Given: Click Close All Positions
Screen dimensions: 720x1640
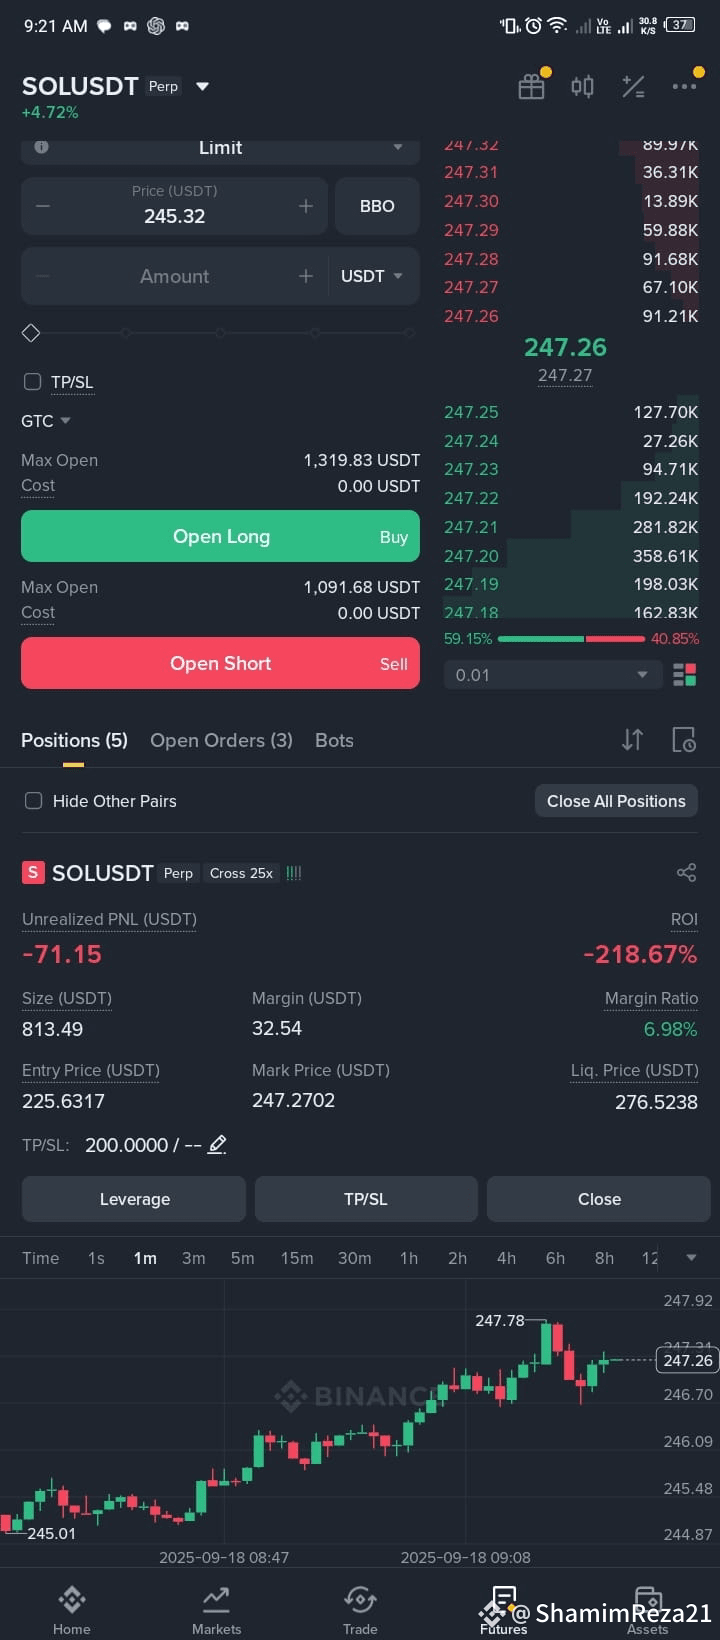Looking at the screenshot, I should pyautogui.click(x=616, y=801).
